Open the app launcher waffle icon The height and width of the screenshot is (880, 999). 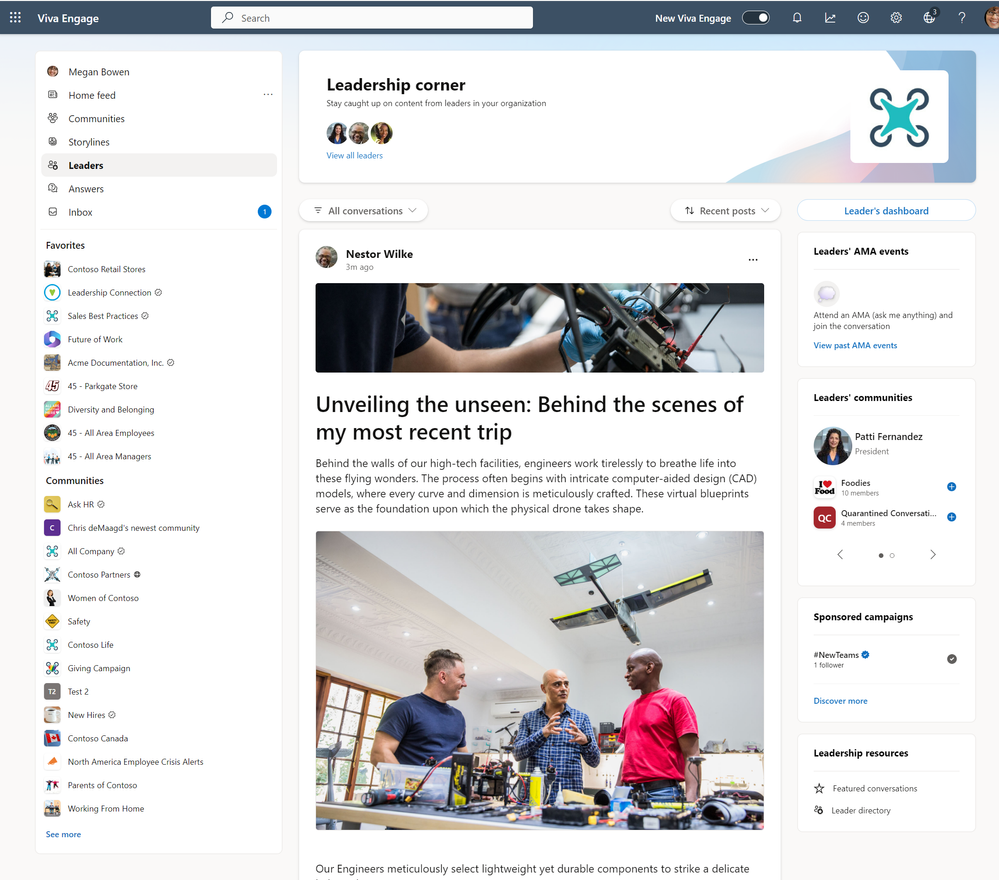pyautogui.click(x=15, y=18)
